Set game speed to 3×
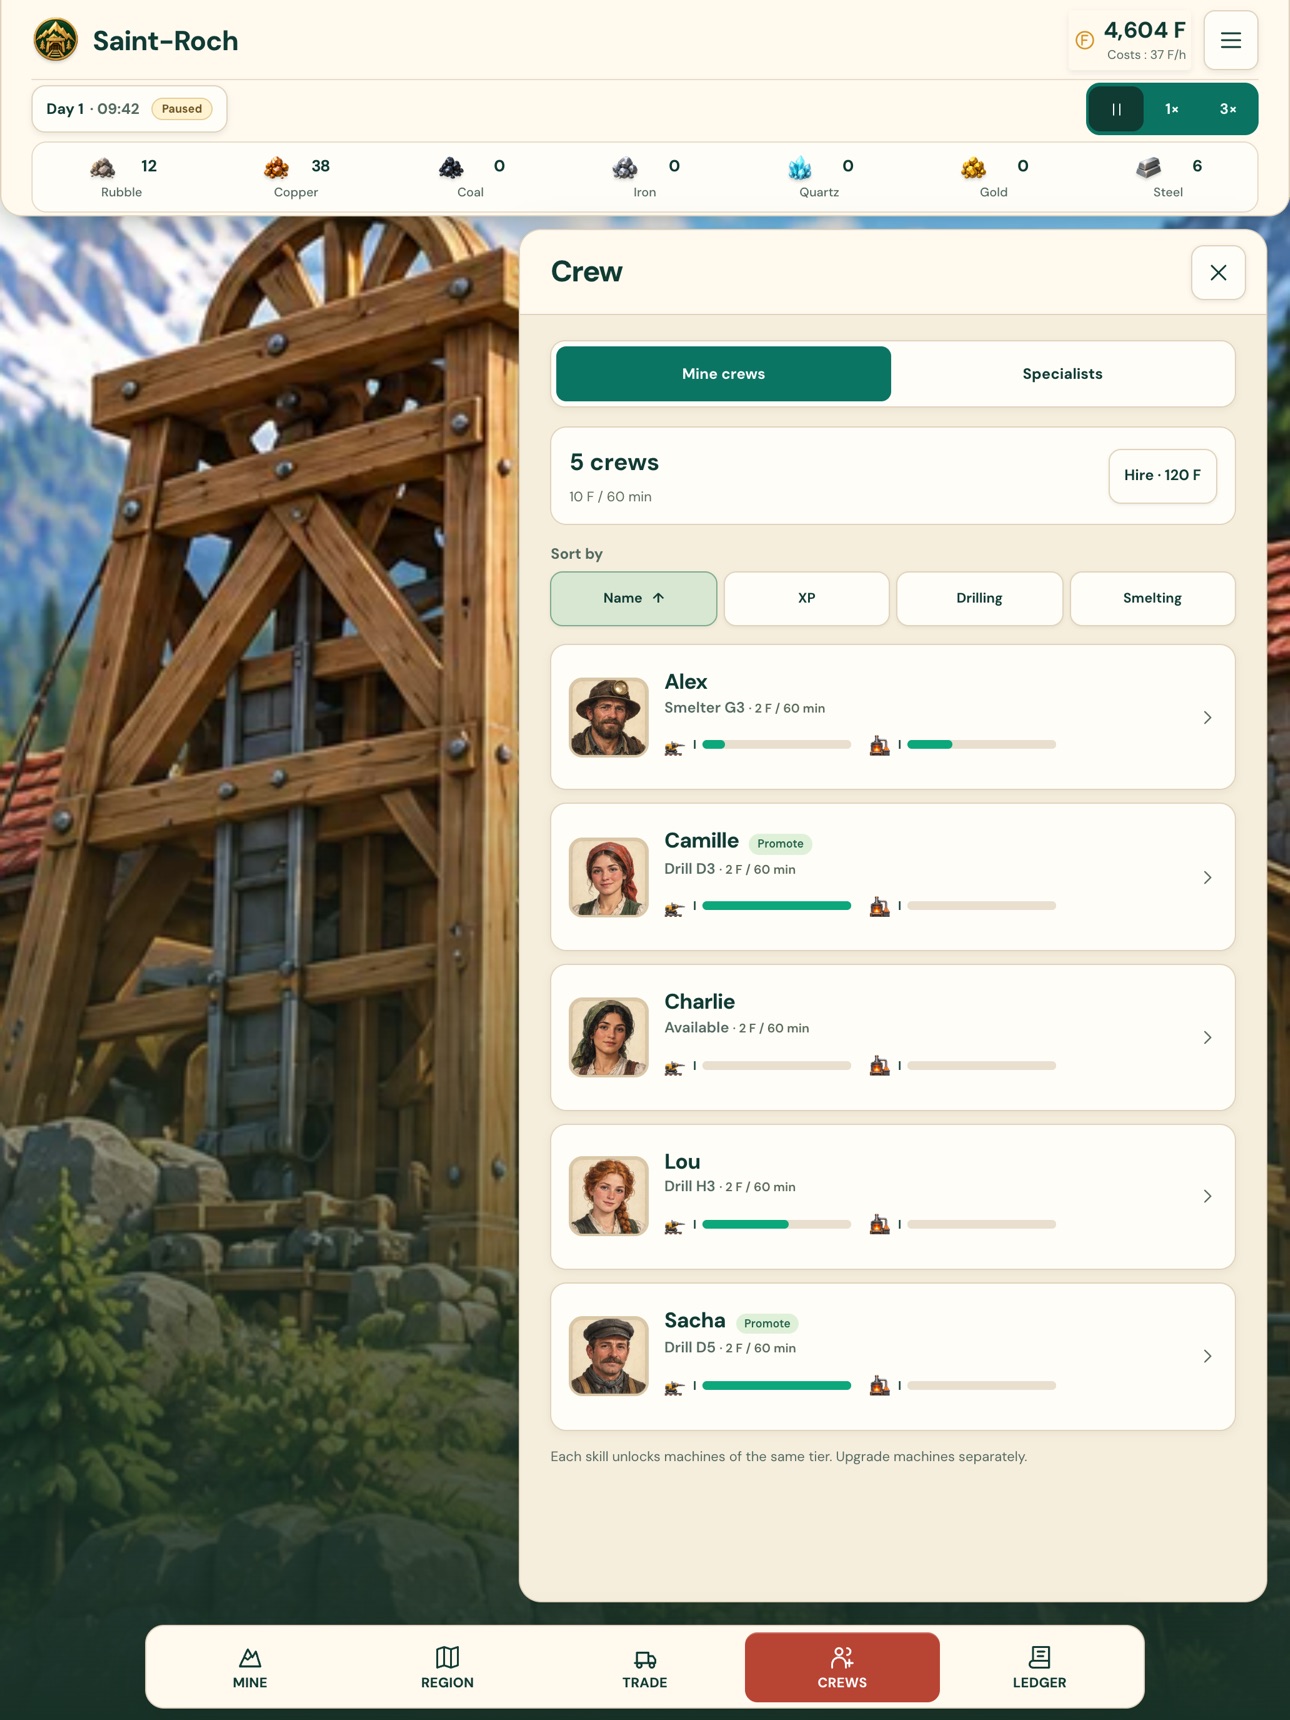This screenshot has height=1720, width=1290. [x=1227, y=109]
